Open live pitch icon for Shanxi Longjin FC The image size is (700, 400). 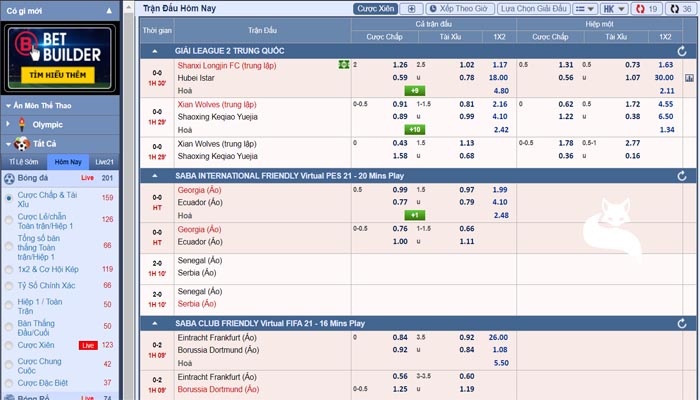(343, 65)
